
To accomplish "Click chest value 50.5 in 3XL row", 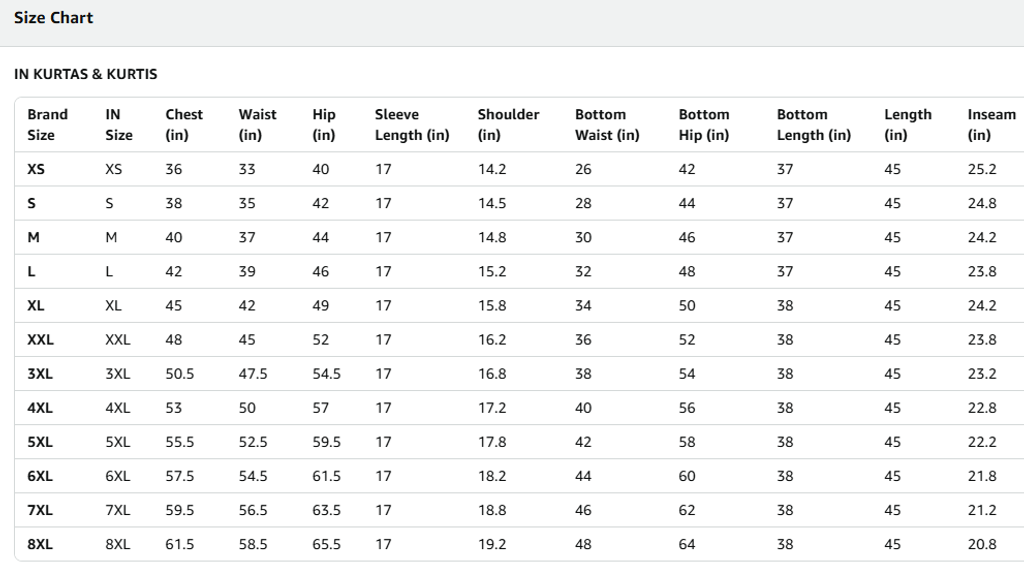I will pos(180,373).
